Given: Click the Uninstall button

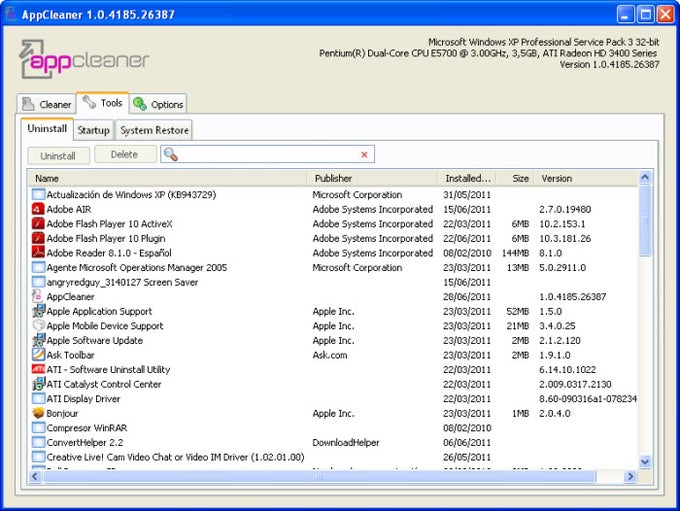Looking at the screenshot, I should pyautogui.click(x=58, y=156).
